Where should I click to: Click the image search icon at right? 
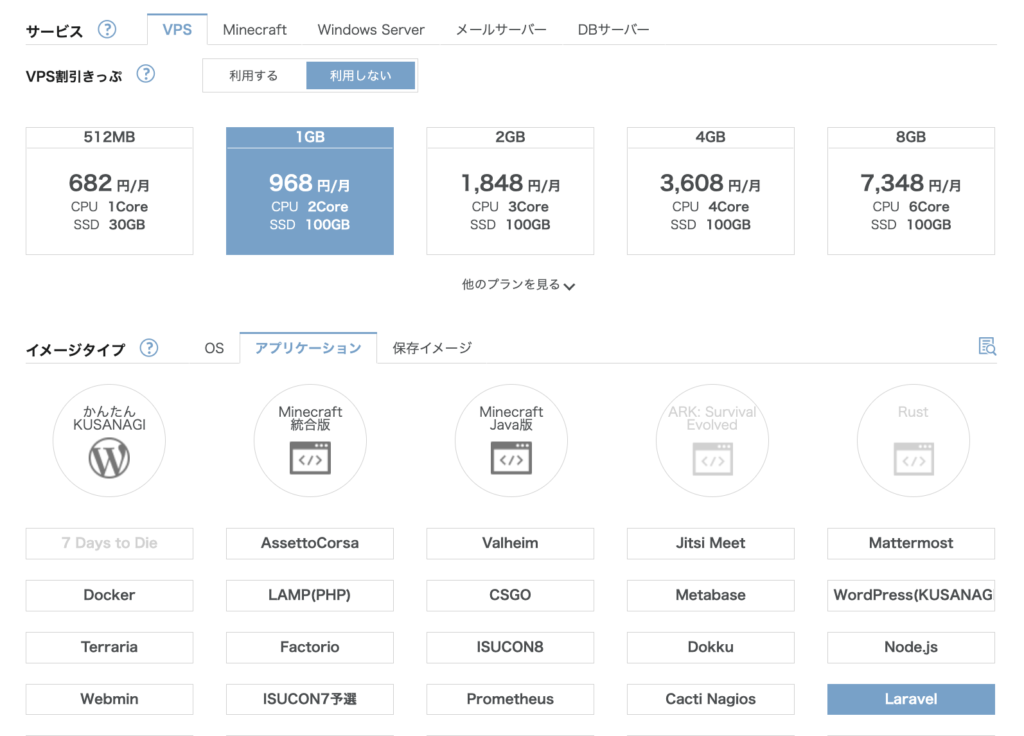pos(987,346)
